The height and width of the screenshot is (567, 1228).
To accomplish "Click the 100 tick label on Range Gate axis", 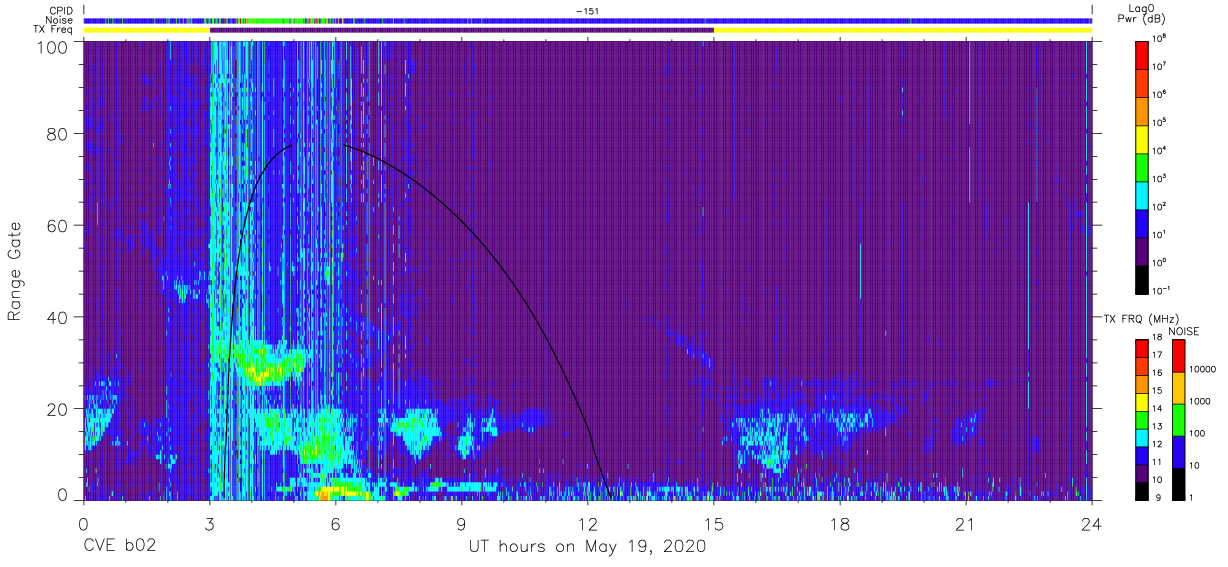I will click(x=53, y=46).
